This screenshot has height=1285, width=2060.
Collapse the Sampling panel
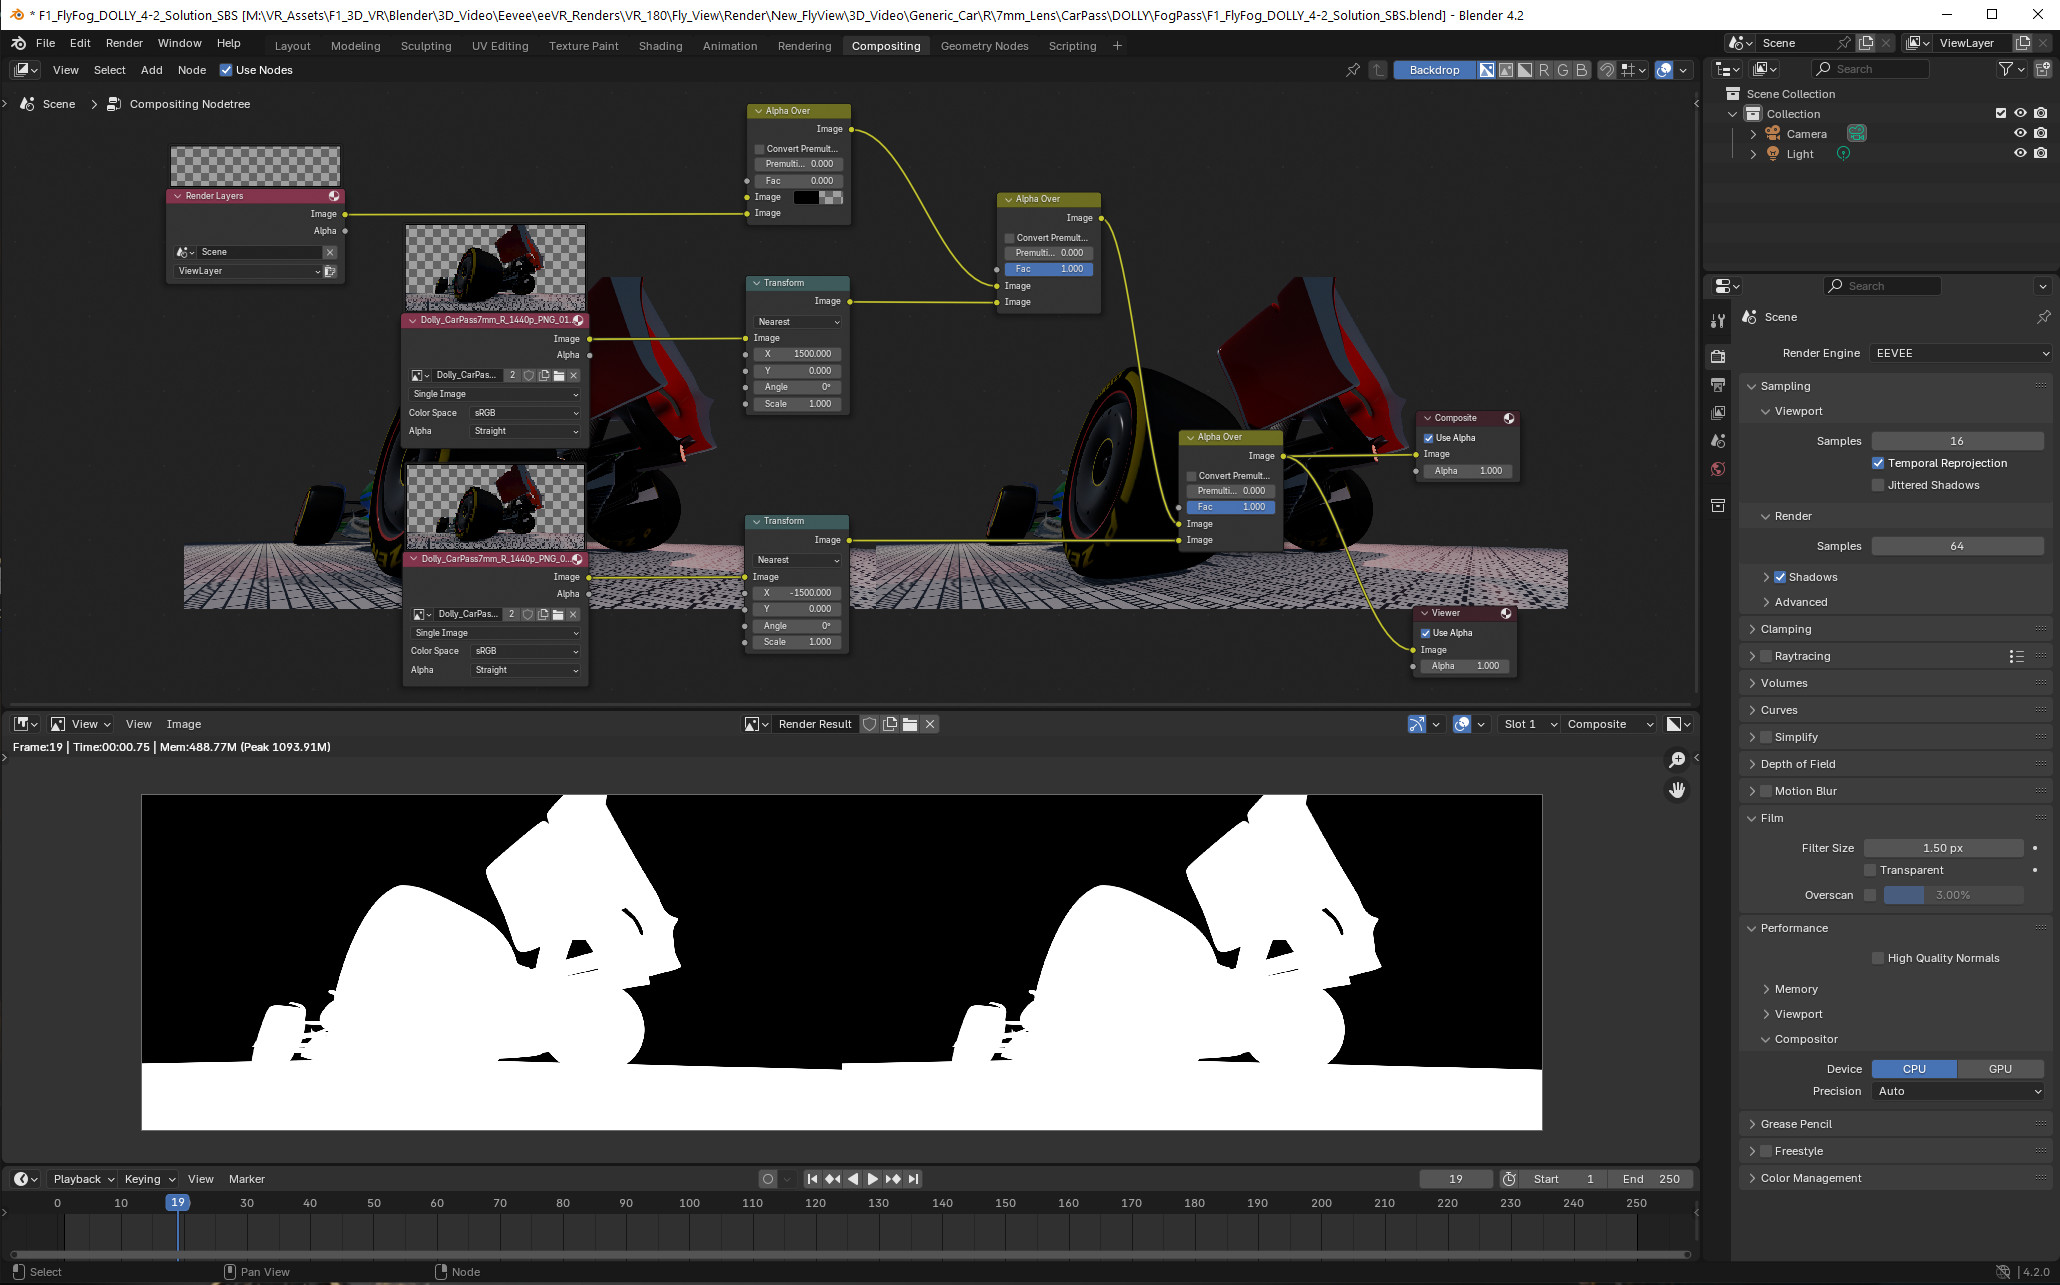coord(1785,386)
